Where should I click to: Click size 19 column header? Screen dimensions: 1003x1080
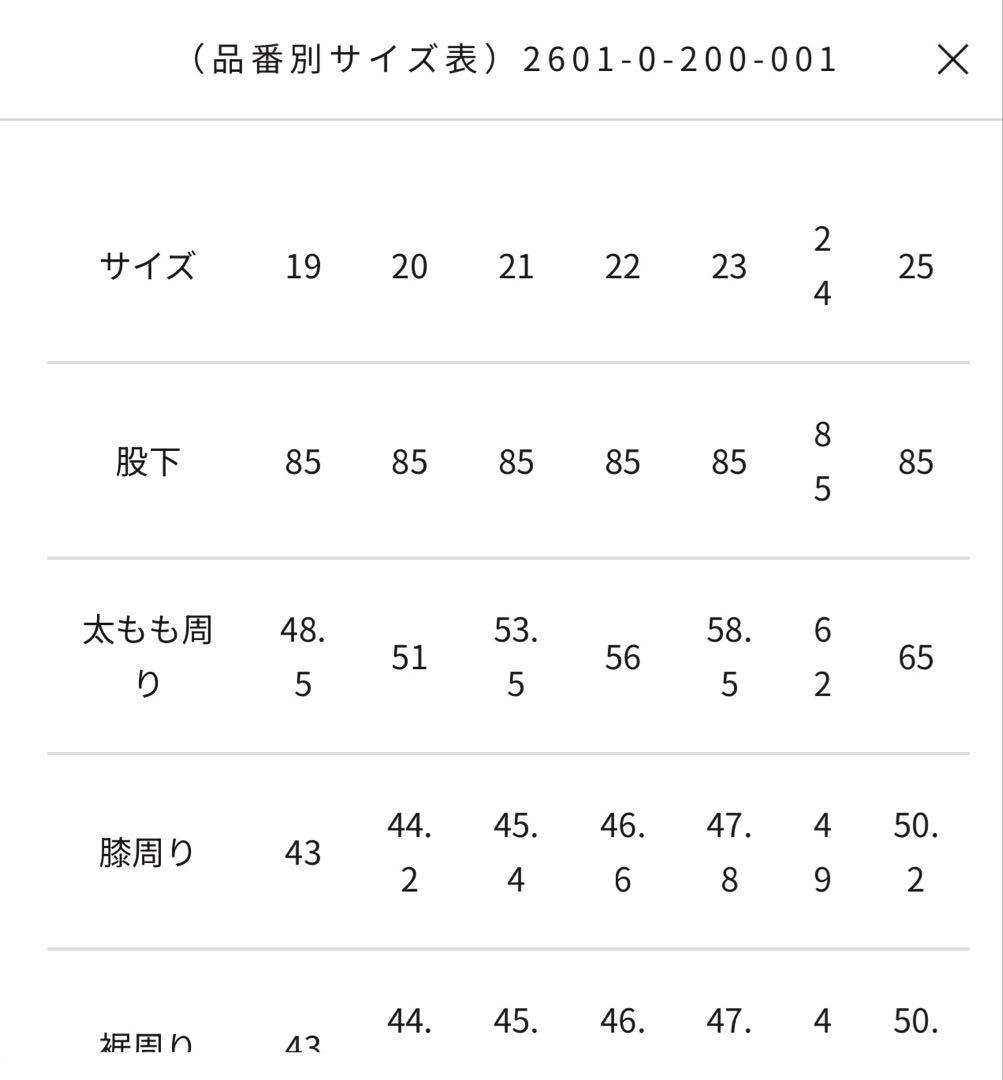[x=304, y=267]
